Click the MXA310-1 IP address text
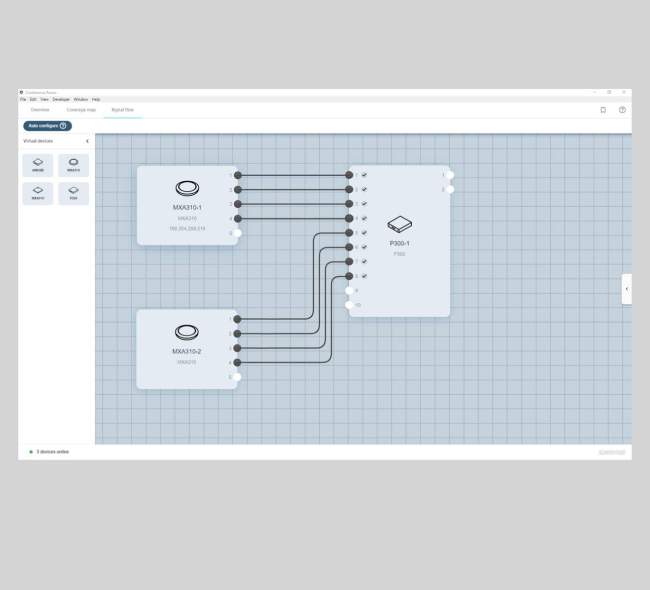Viewport: 650px width, 590px height. (x=187, y=228)
